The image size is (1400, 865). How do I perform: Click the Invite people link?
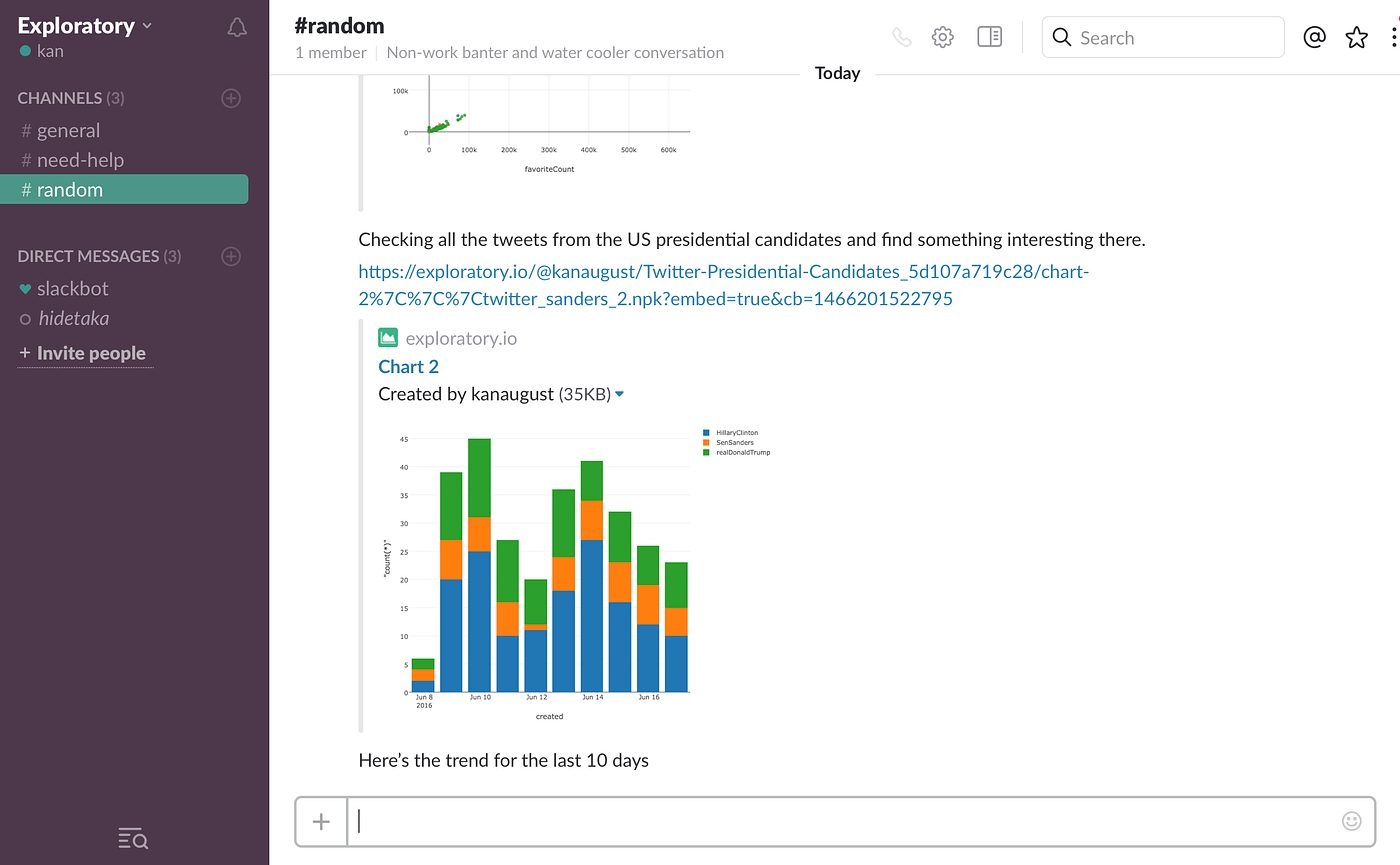click(84, 353)
